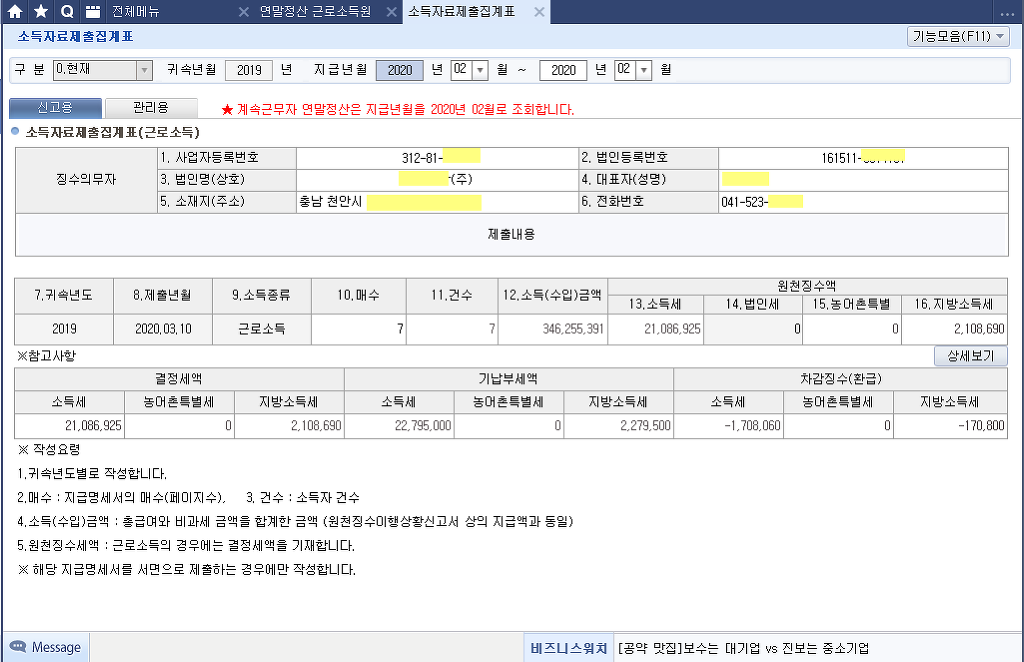Click the calendar icon beside 전체메뉴

click(93, 12)
